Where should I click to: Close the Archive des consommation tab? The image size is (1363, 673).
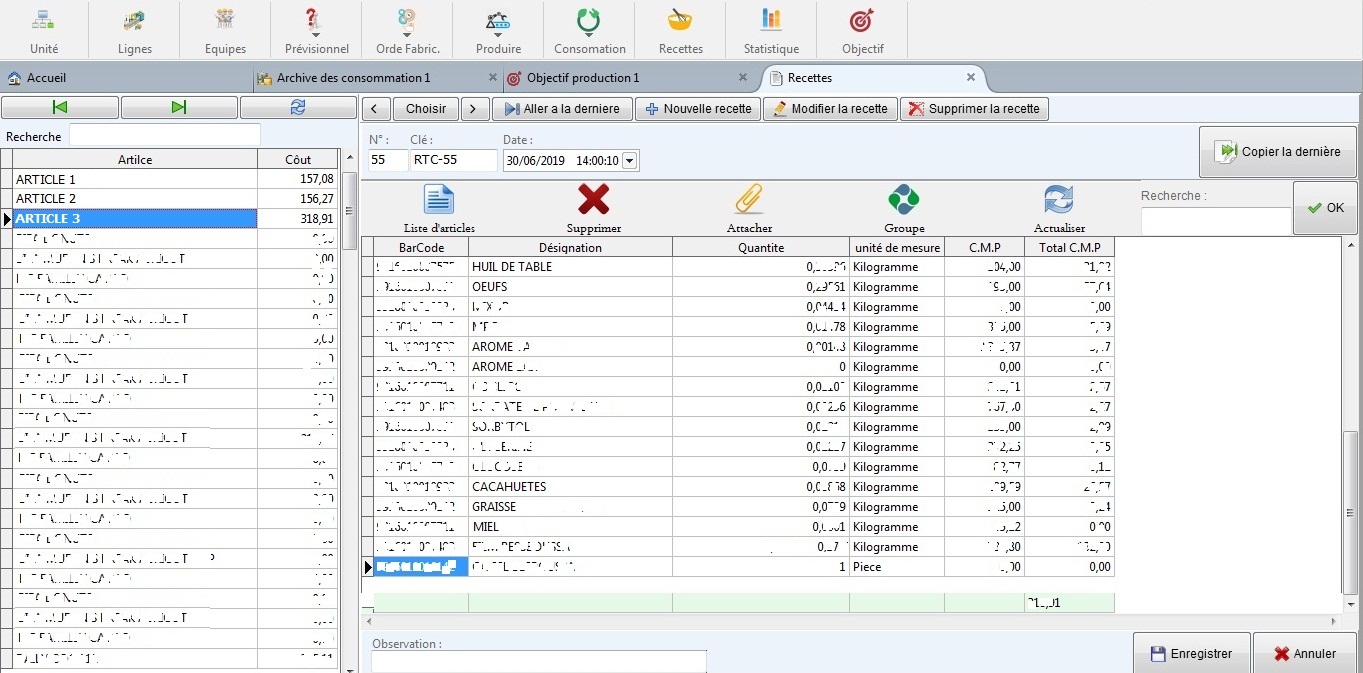492,78
